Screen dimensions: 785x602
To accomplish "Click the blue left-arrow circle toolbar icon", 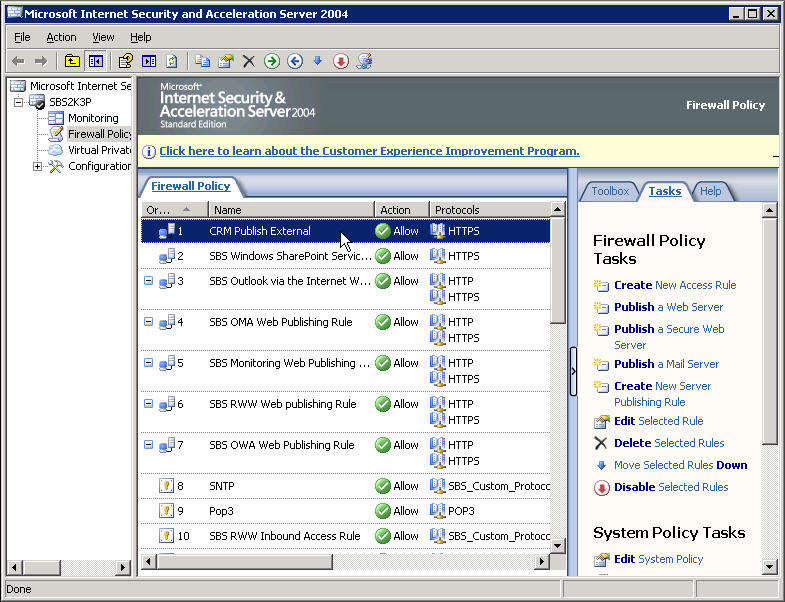I will click(x=295, y=62).
